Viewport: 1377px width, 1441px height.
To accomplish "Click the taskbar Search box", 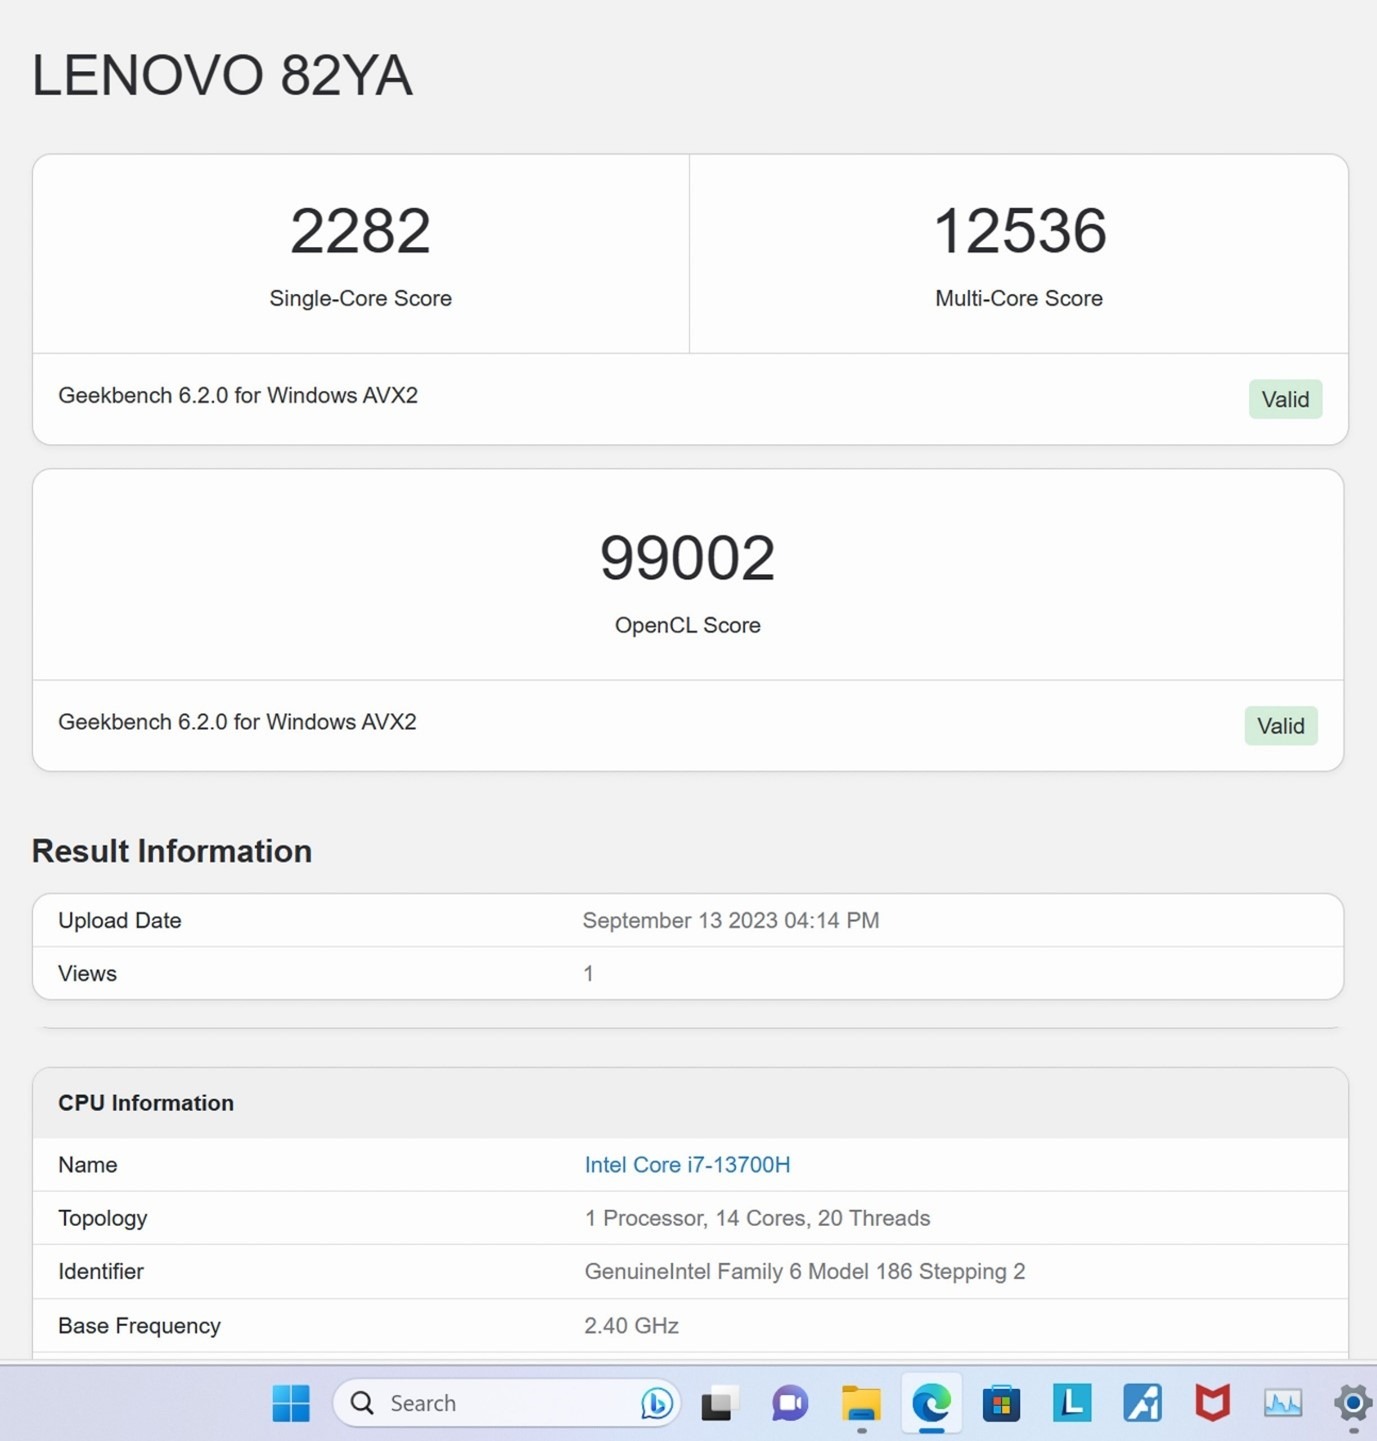I will (x=507, y=1403).
